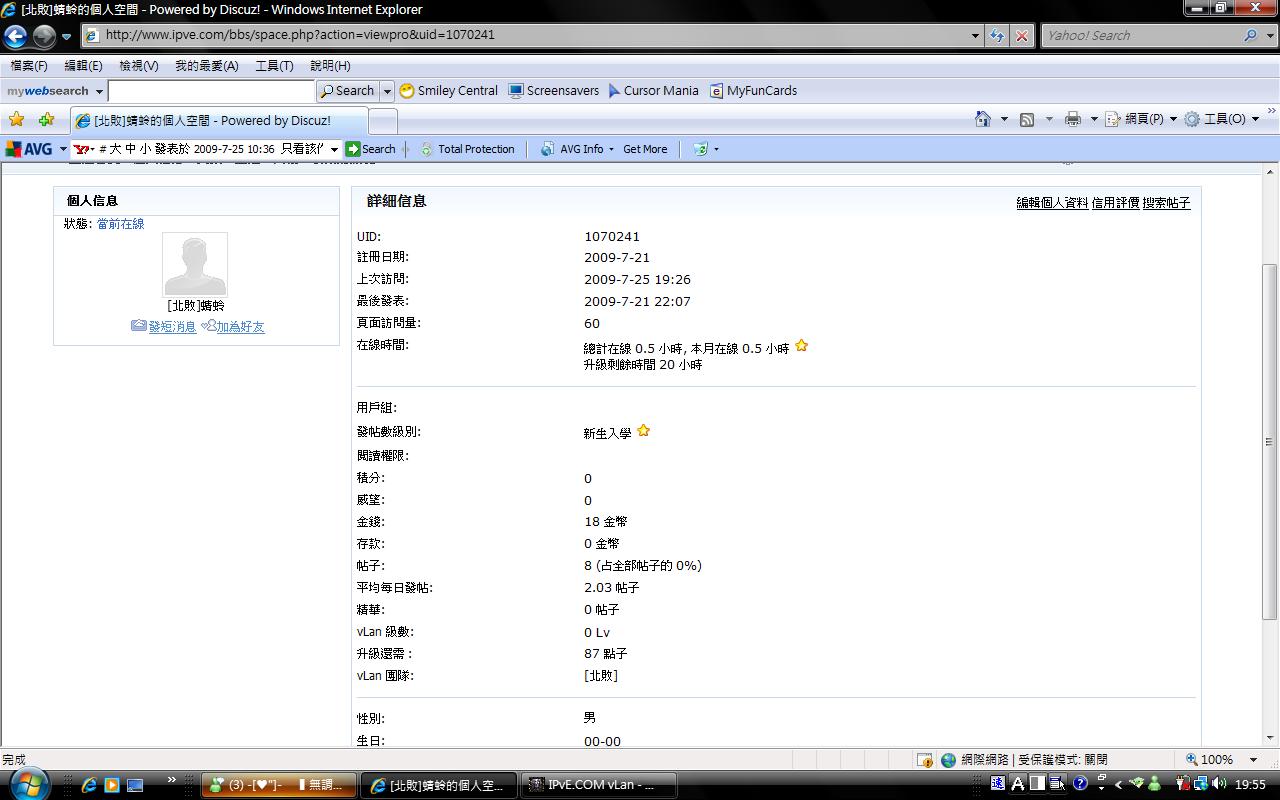Click the Smiley Central toolbar icon
Viewport: 1280px width, 800px height.
point(448,90)
